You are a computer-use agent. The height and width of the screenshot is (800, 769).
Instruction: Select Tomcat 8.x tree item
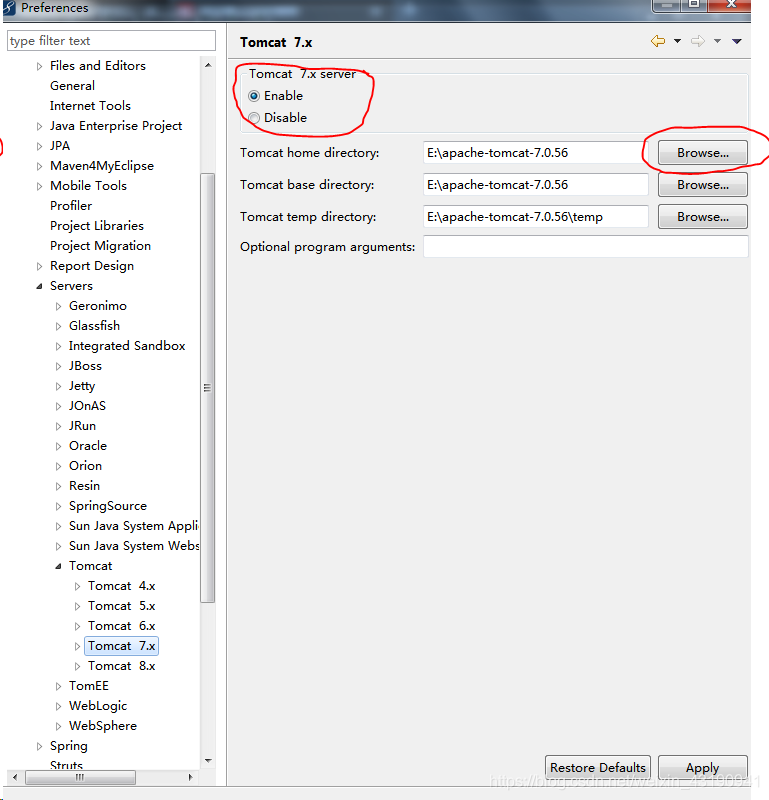[121, 666]
